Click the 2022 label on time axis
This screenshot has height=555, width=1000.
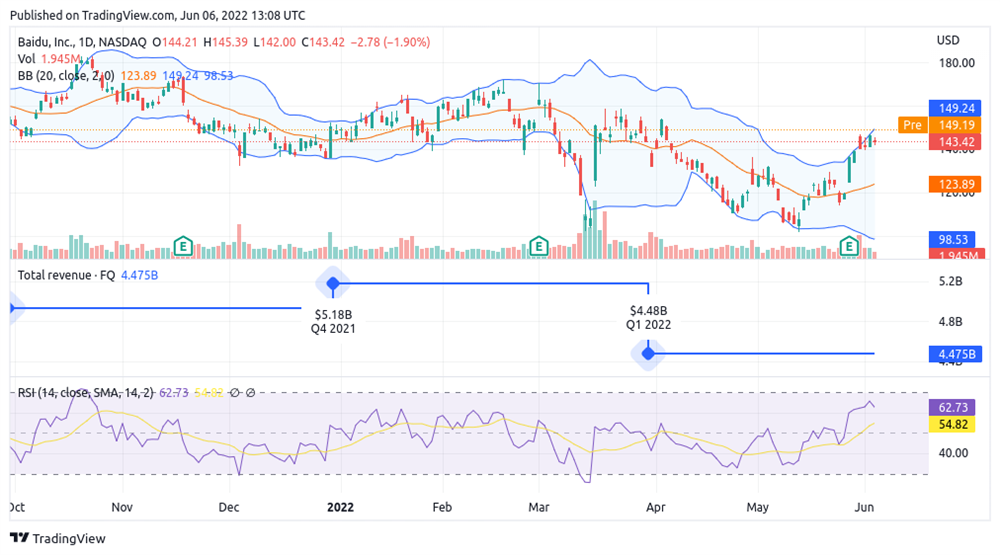click(x=343, y=507)
